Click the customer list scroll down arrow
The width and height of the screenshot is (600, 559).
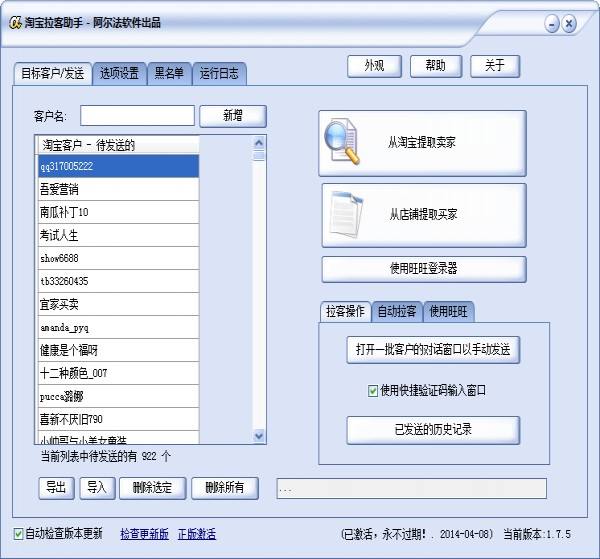coord(259,436)
